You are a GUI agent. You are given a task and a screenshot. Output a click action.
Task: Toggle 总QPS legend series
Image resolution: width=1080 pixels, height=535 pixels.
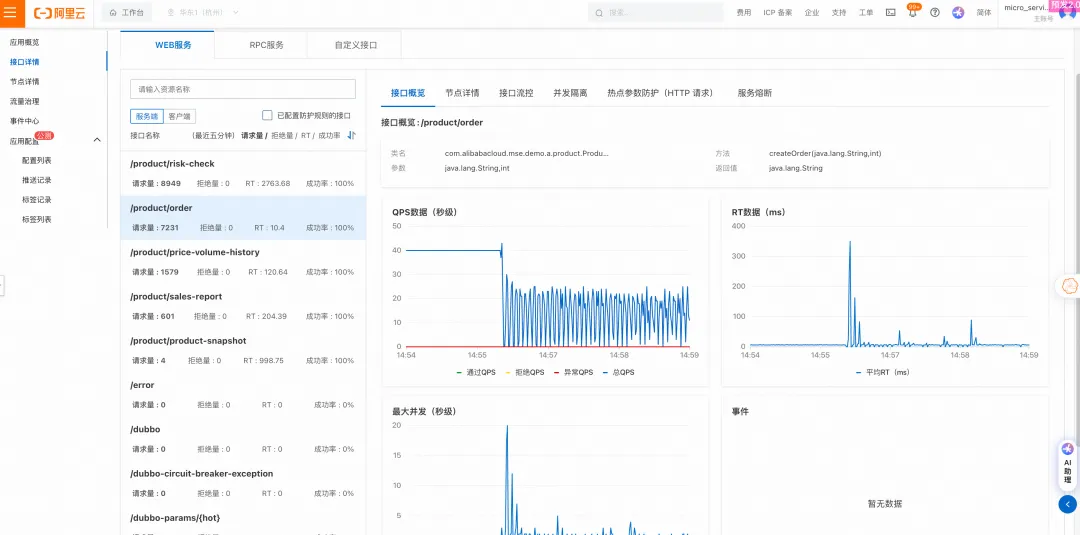coord(618,372)
